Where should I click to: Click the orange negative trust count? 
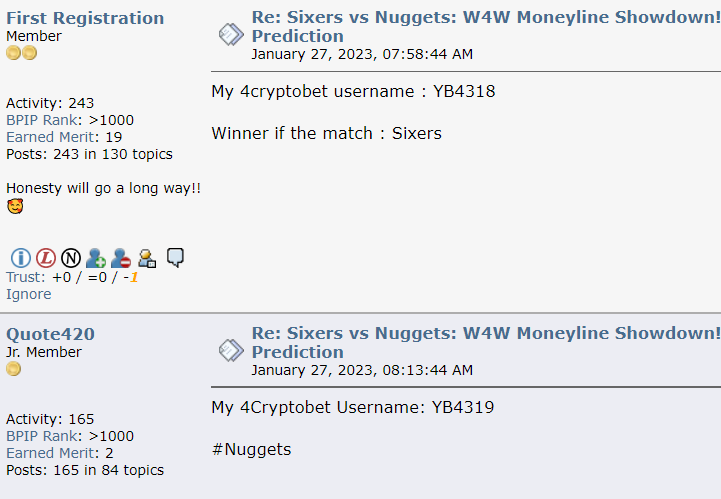[133, 277]
